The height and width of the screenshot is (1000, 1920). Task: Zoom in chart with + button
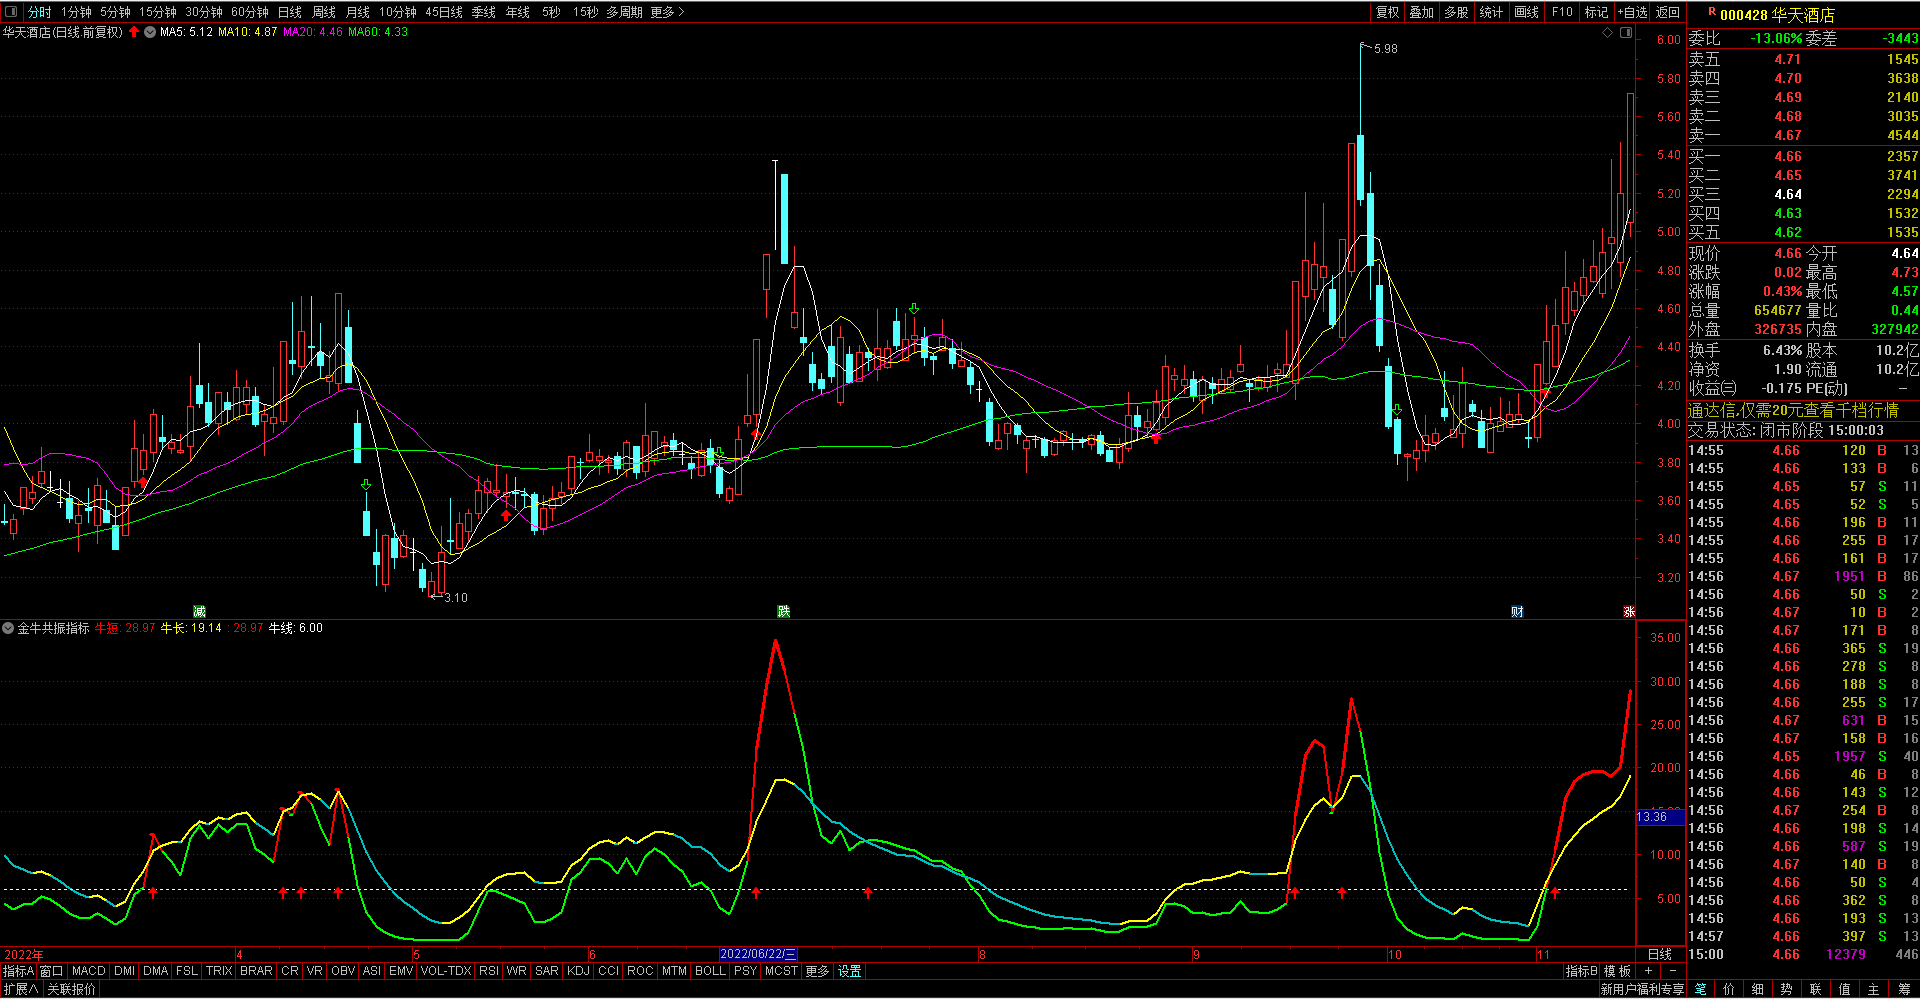tap(1649, 971)
